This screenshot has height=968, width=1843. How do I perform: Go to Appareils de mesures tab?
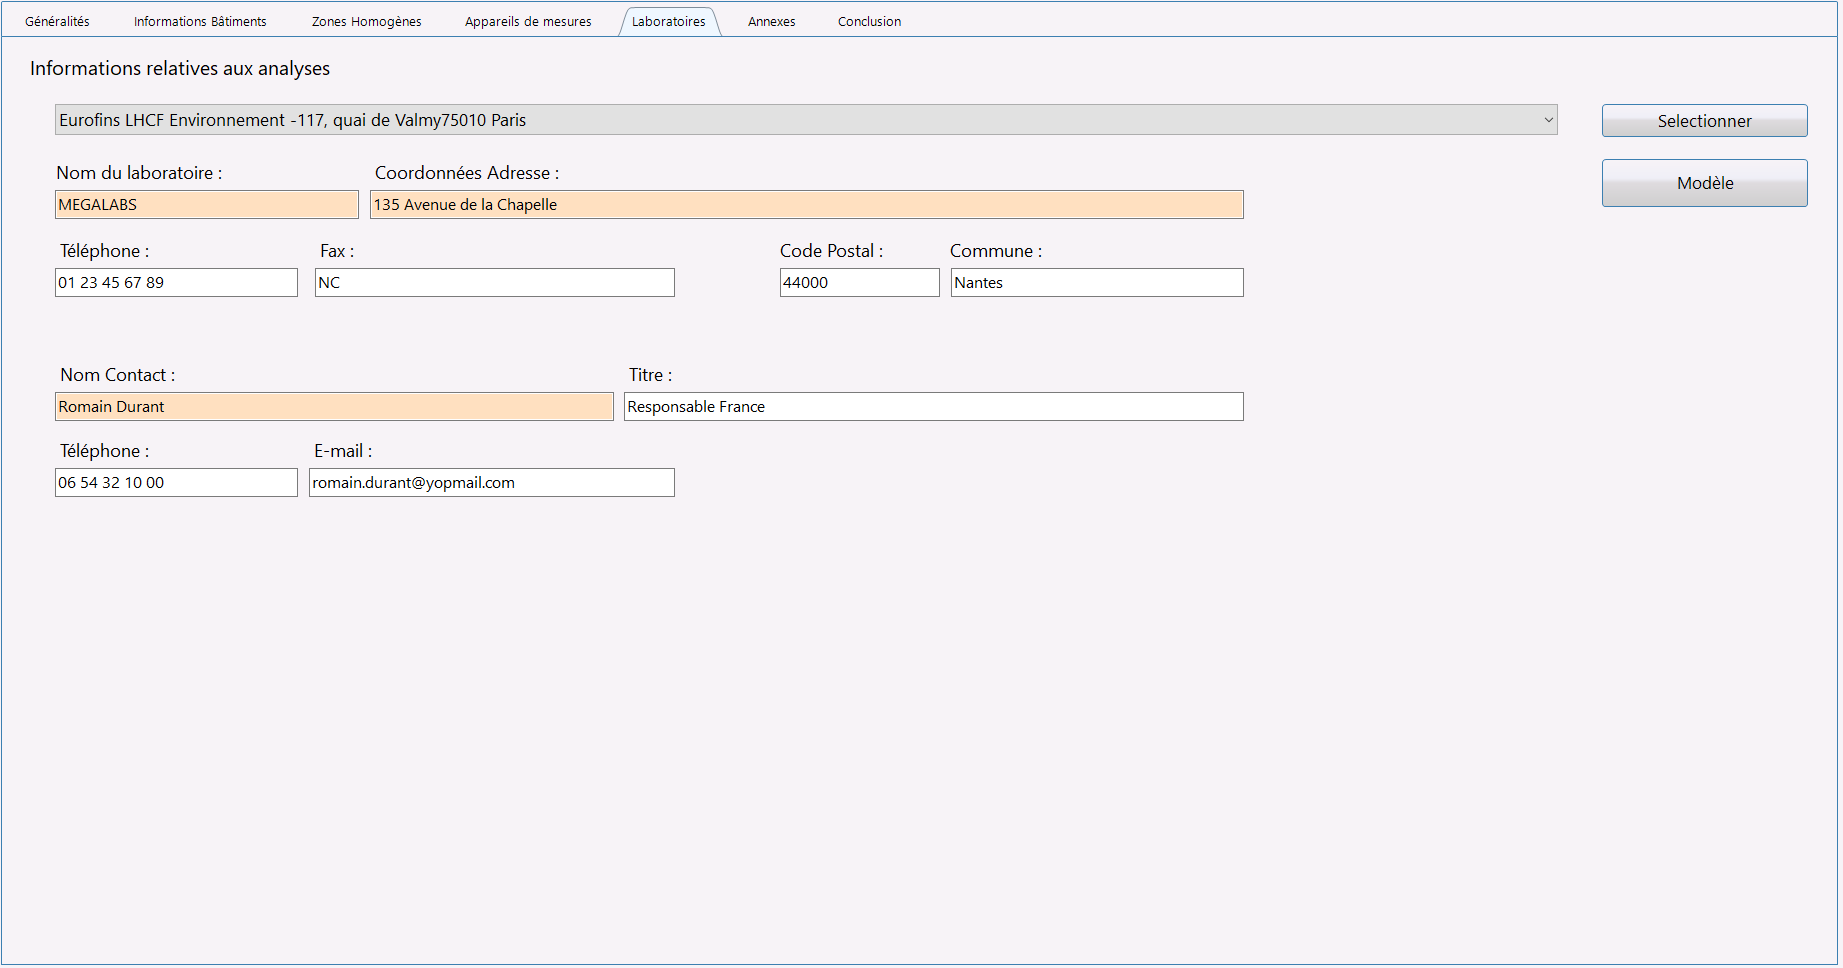coord(528,21)
